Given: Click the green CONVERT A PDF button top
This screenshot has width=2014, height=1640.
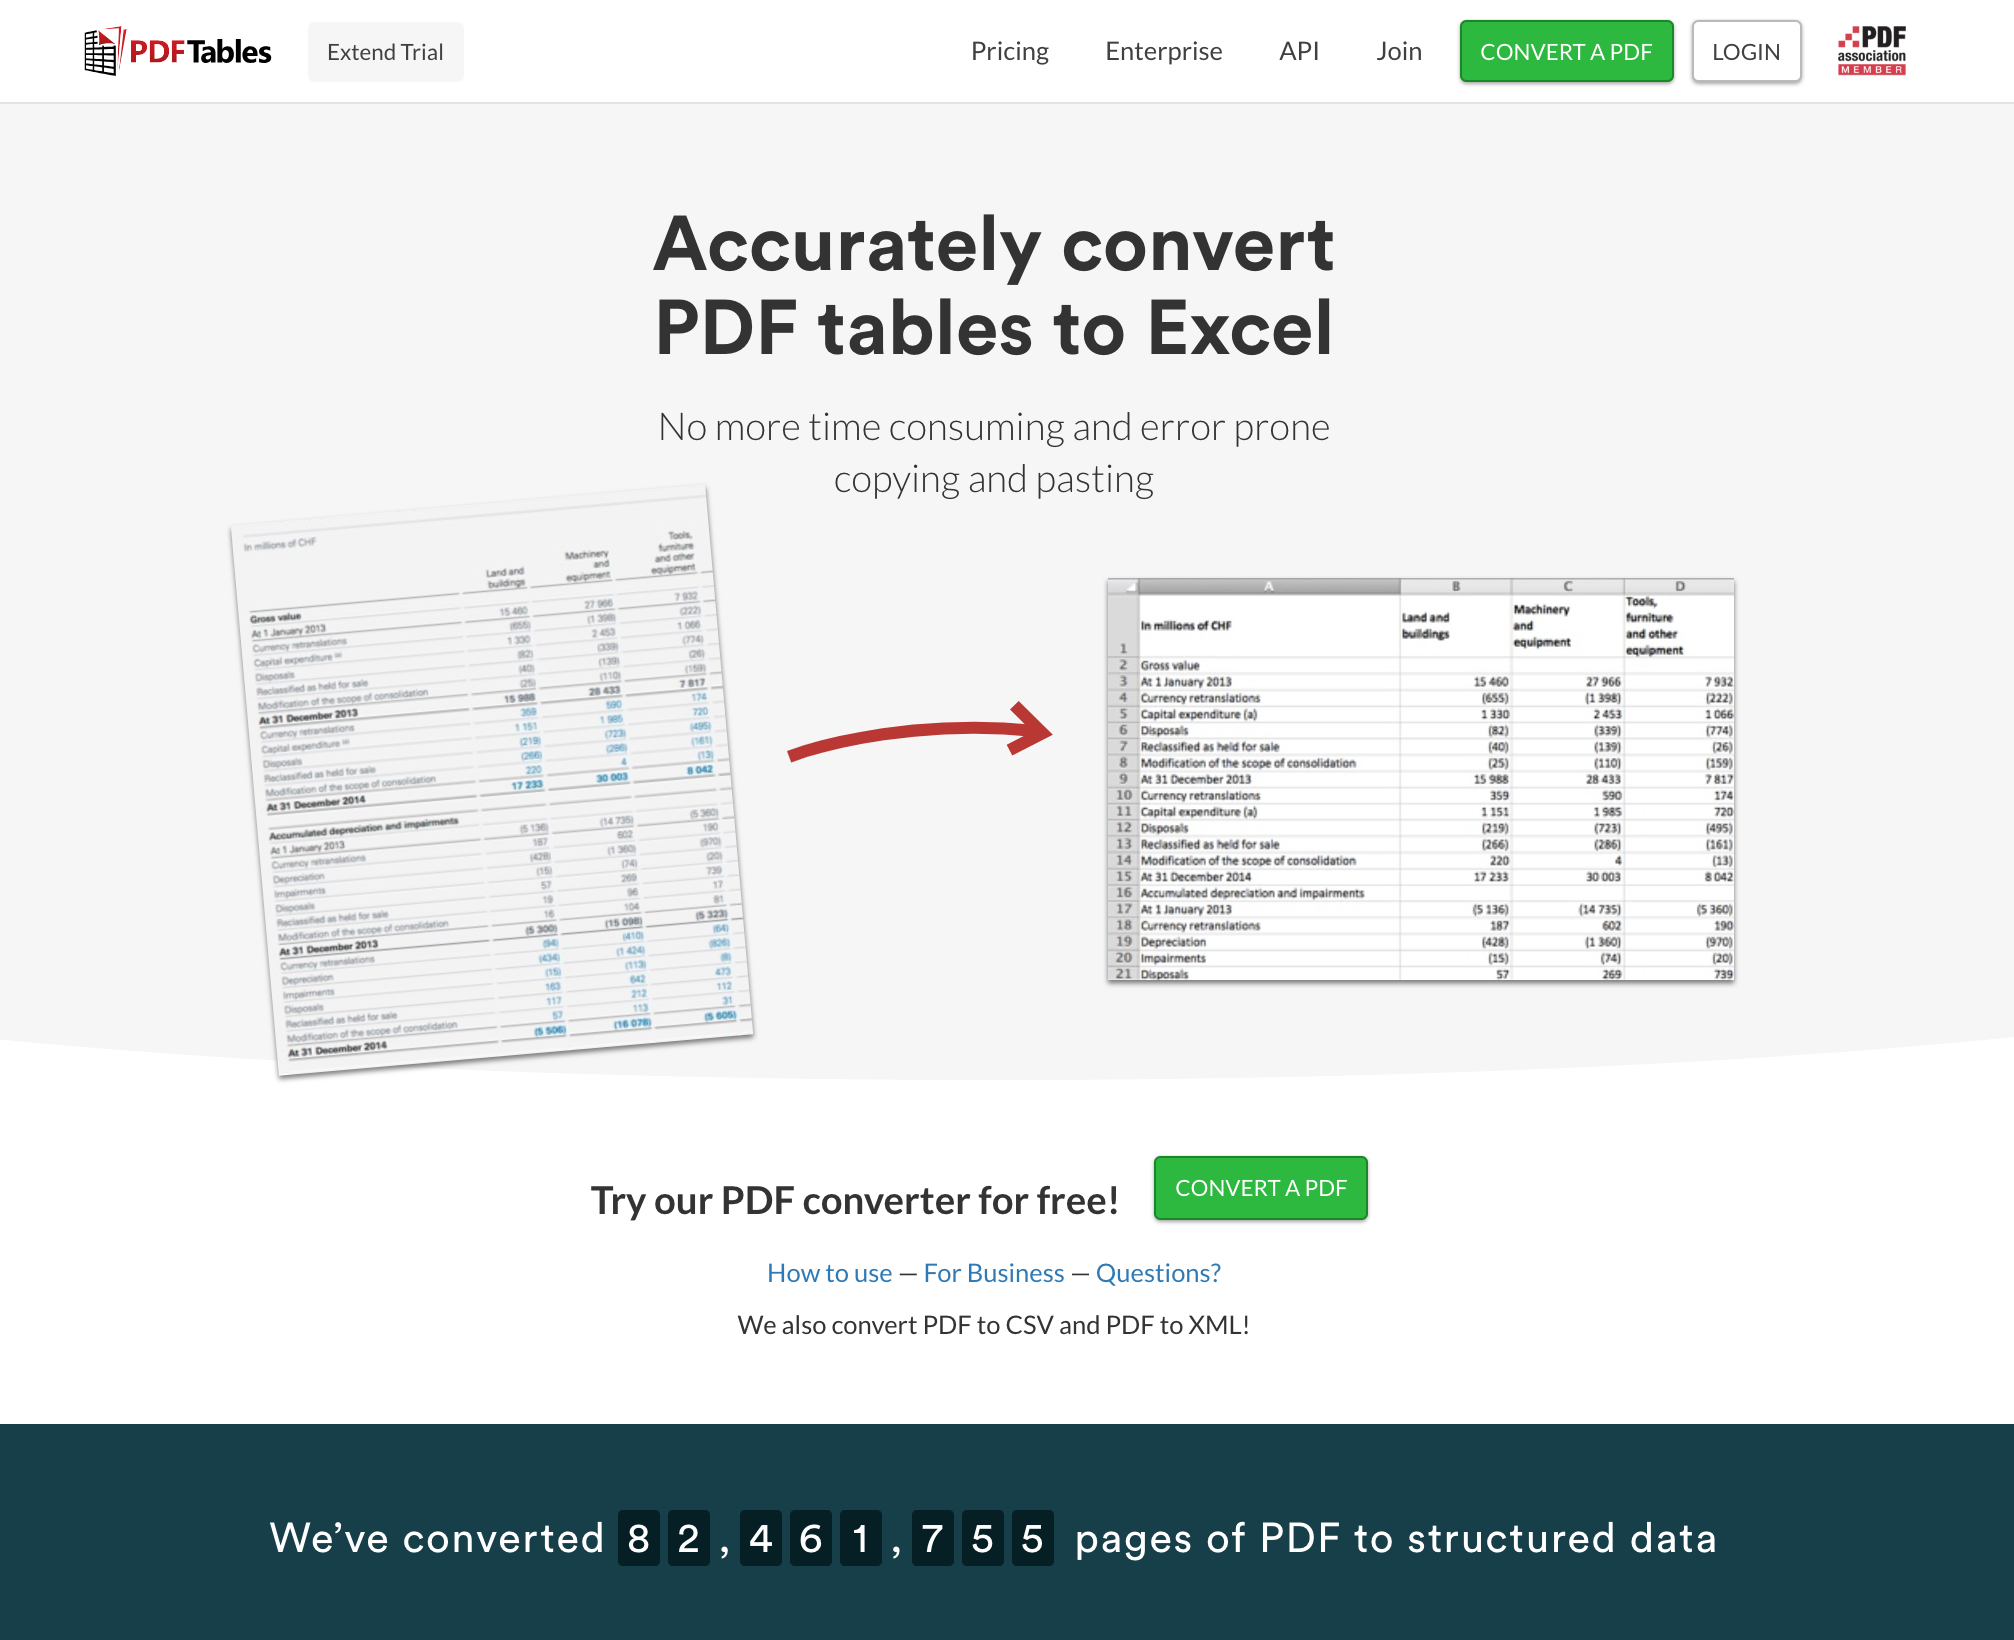Looking at the screenshot, I should (1566, 52).
